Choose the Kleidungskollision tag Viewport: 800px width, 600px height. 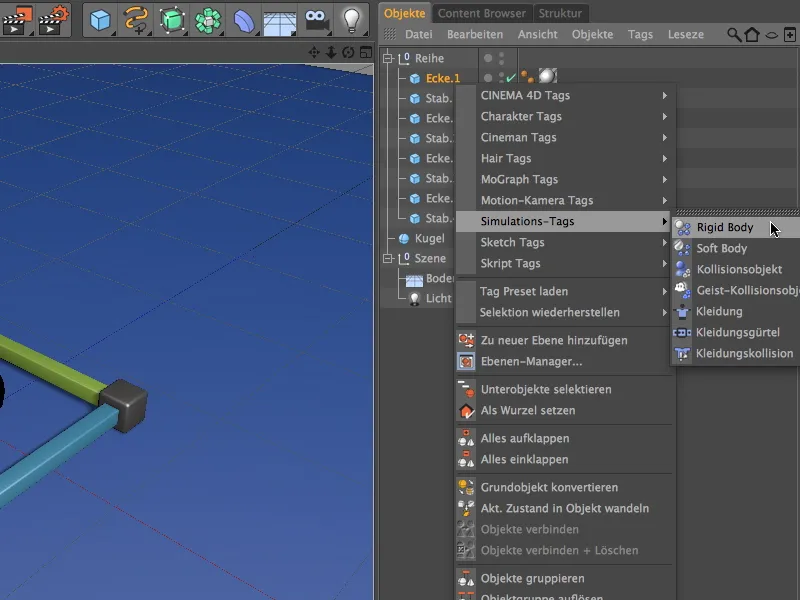tap(735, 353)
